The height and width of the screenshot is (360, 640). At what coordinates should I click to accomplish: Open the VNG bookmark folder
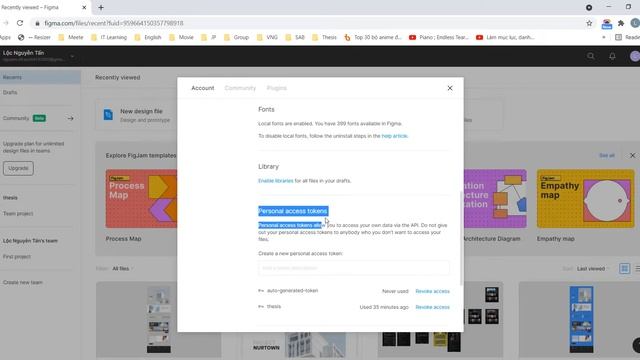[x=267, y=37]
